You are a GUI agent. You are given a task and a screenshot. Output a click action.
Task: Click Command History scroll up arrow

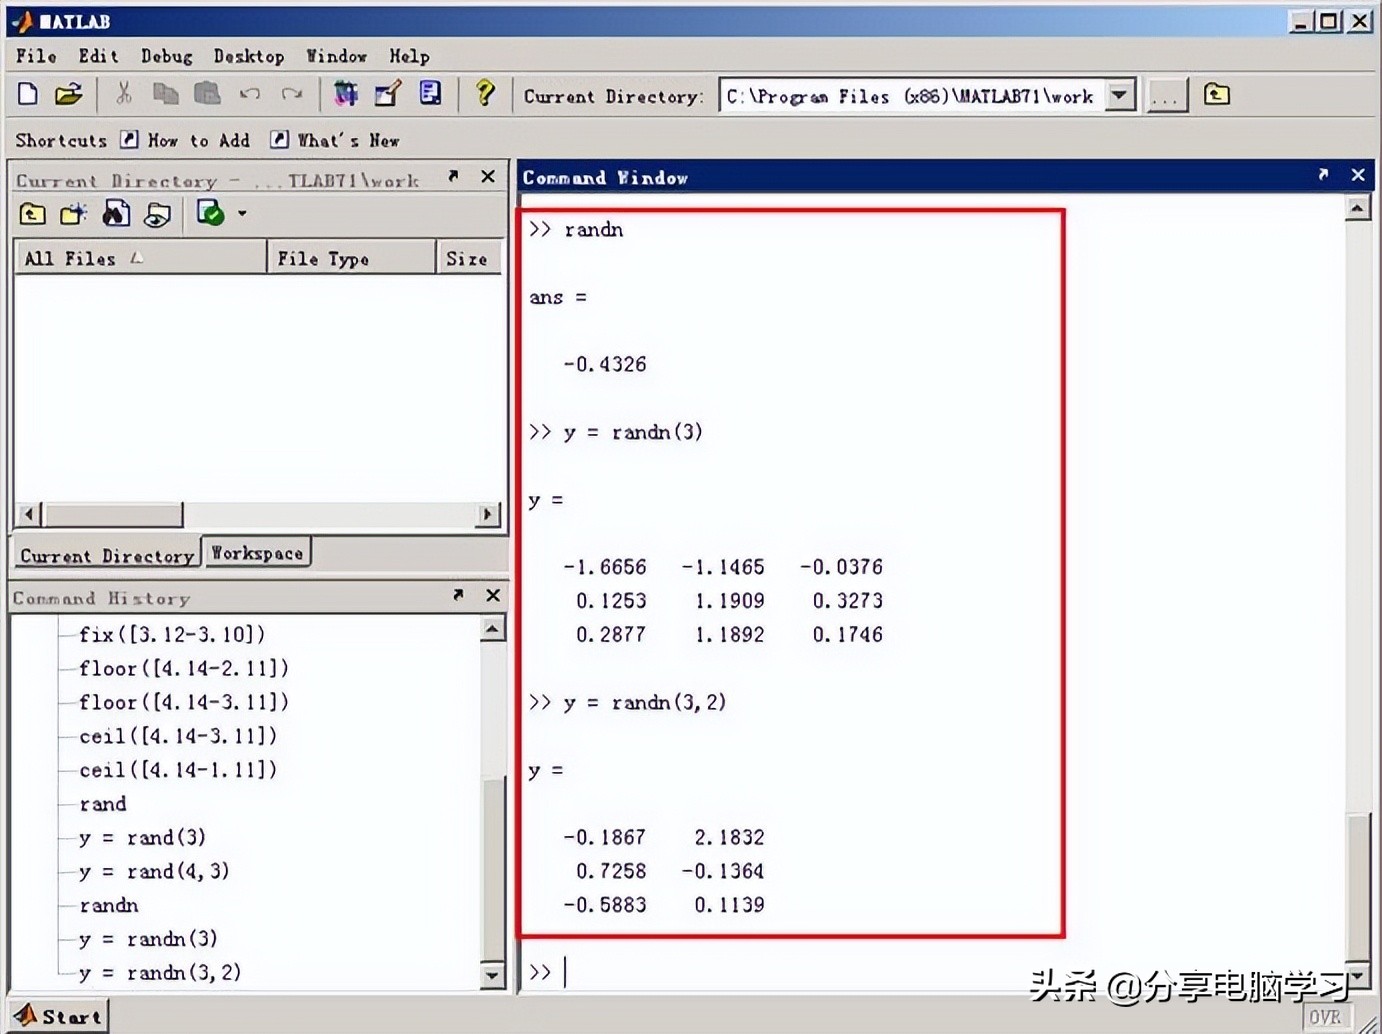pos(493,629)
